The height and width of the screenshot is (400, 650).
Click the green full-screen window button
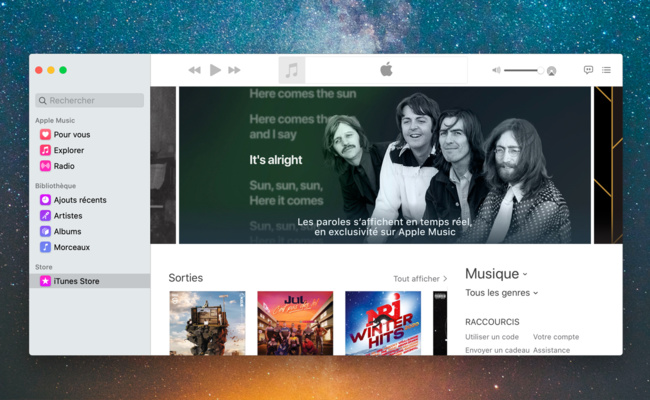(x=63, y=70)
